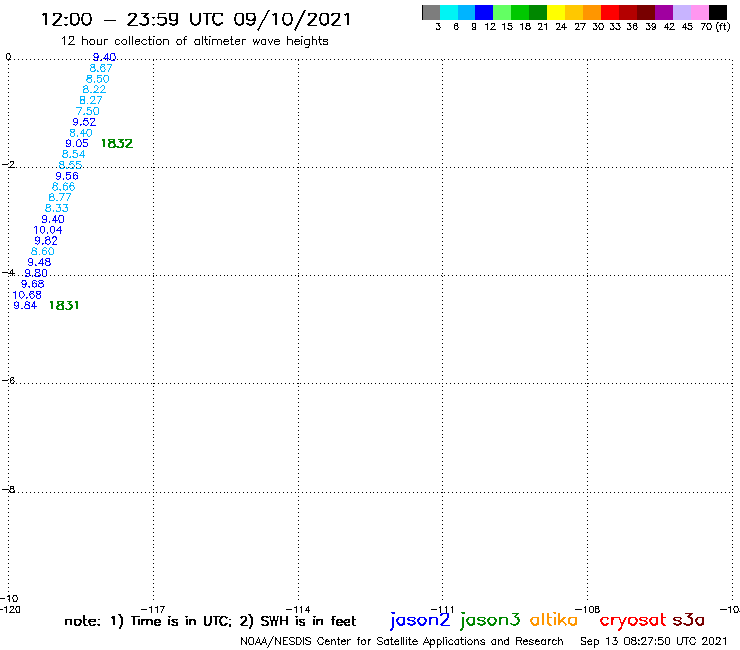The height and width of the screenshot is (650, 740).
Task: Click the orange swatch in the color scale
Action: tap(592, 12)
